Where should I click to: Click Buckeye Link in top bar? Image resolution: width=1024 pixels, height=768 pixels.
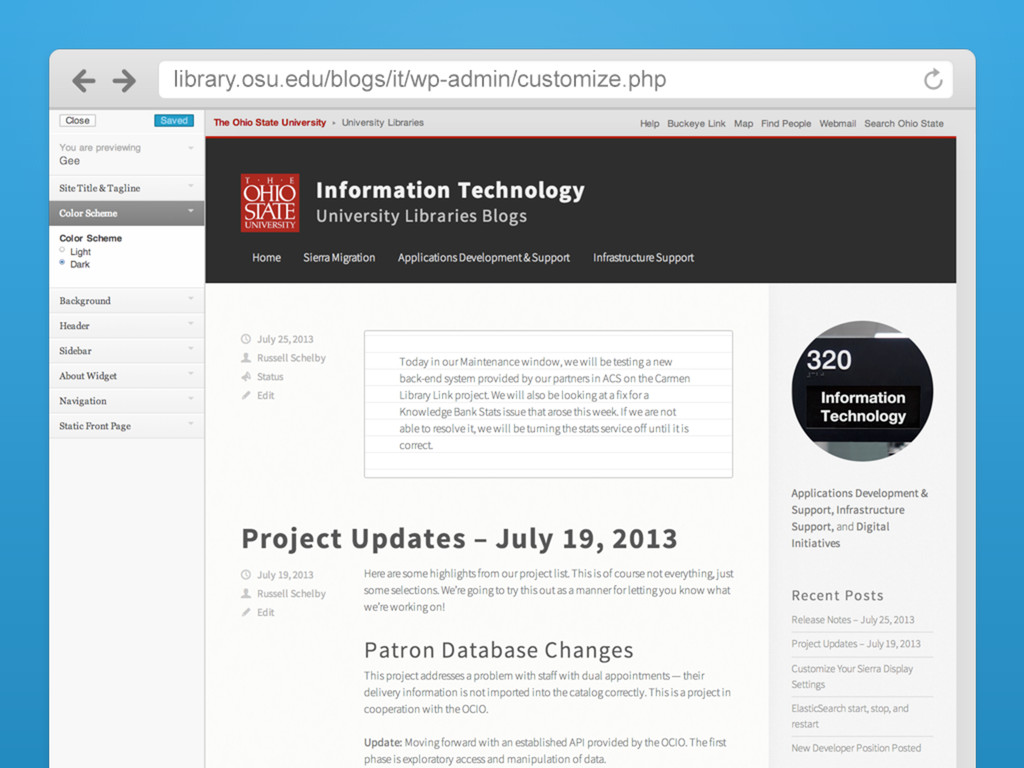click(696, 123)
